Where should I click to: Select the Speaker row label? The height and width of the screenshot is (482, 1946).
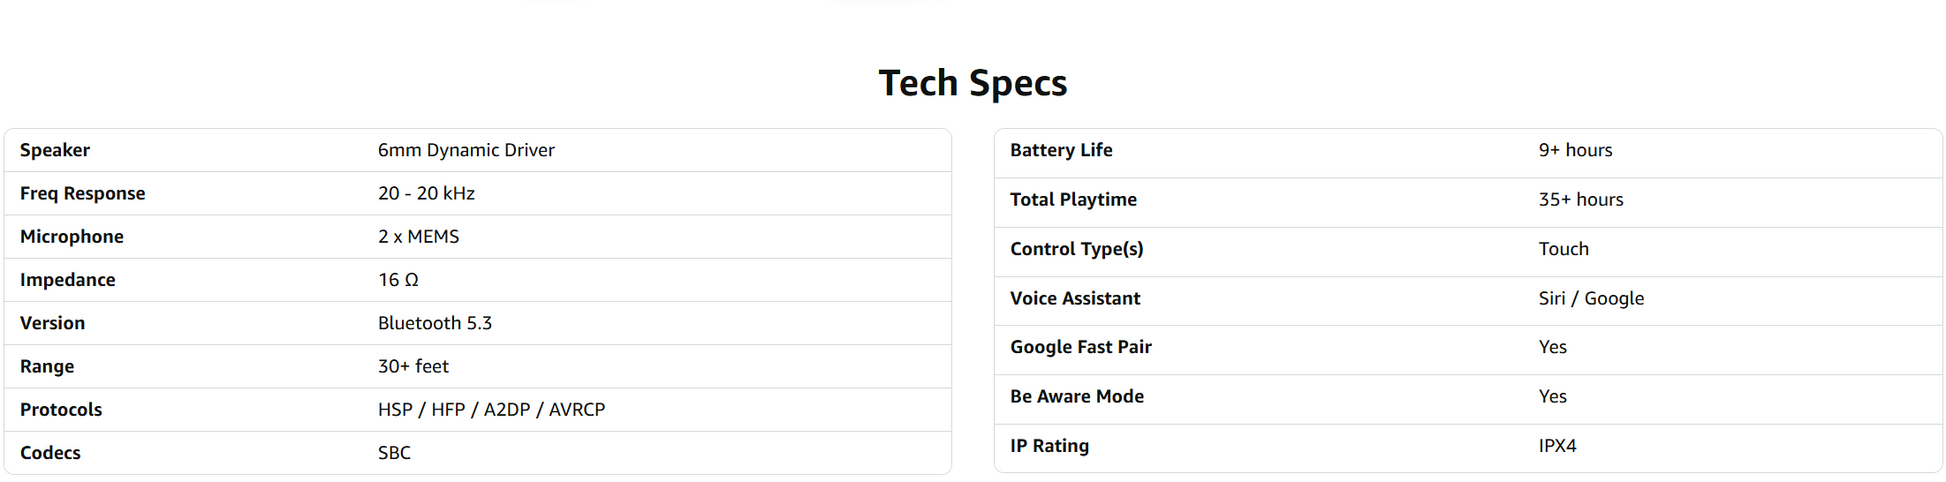[x=55, y=150]
